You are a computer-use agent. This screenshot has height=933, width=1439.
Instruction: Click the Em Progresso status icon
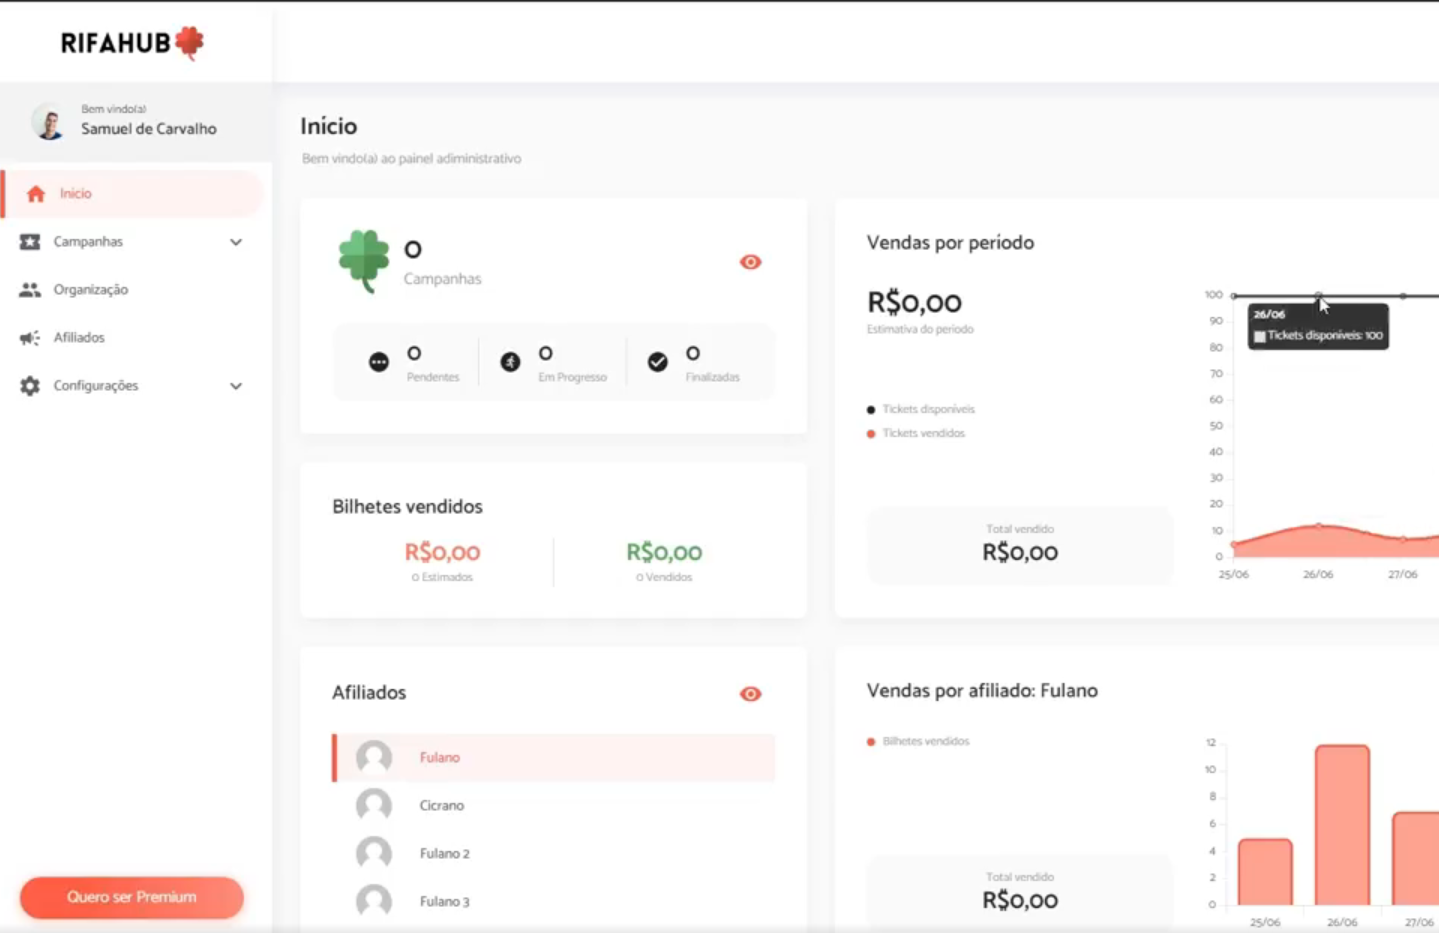click(511, 362)
